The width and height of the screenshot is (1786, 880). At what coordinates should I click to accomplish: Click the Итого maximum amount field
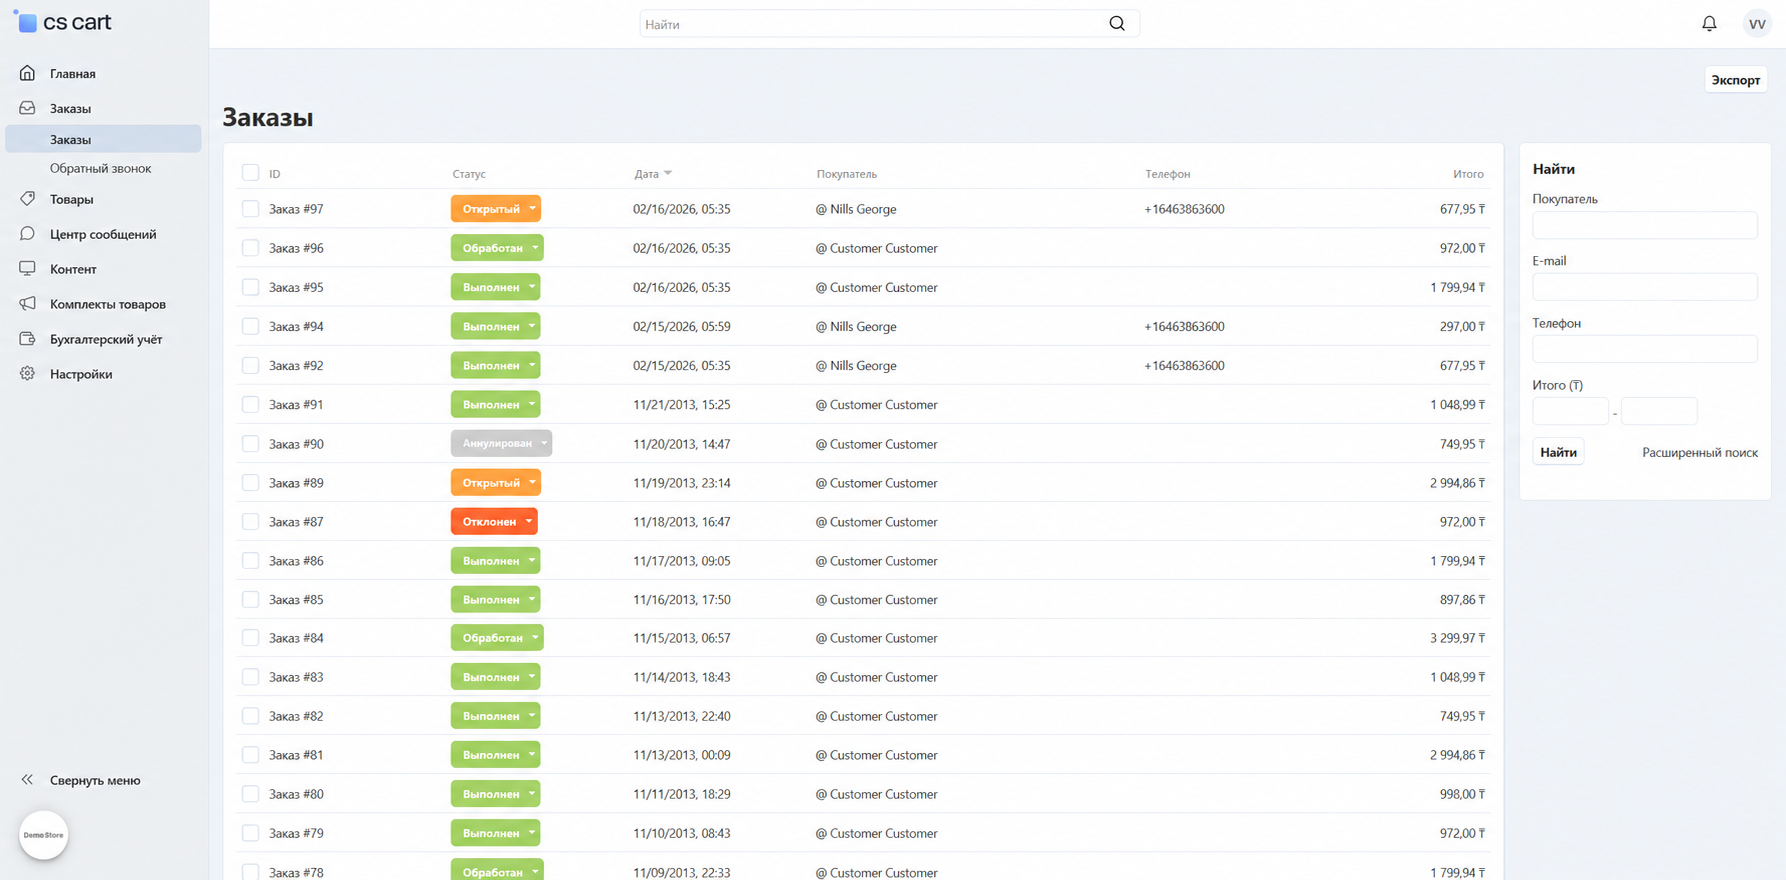click(1659, 411)
